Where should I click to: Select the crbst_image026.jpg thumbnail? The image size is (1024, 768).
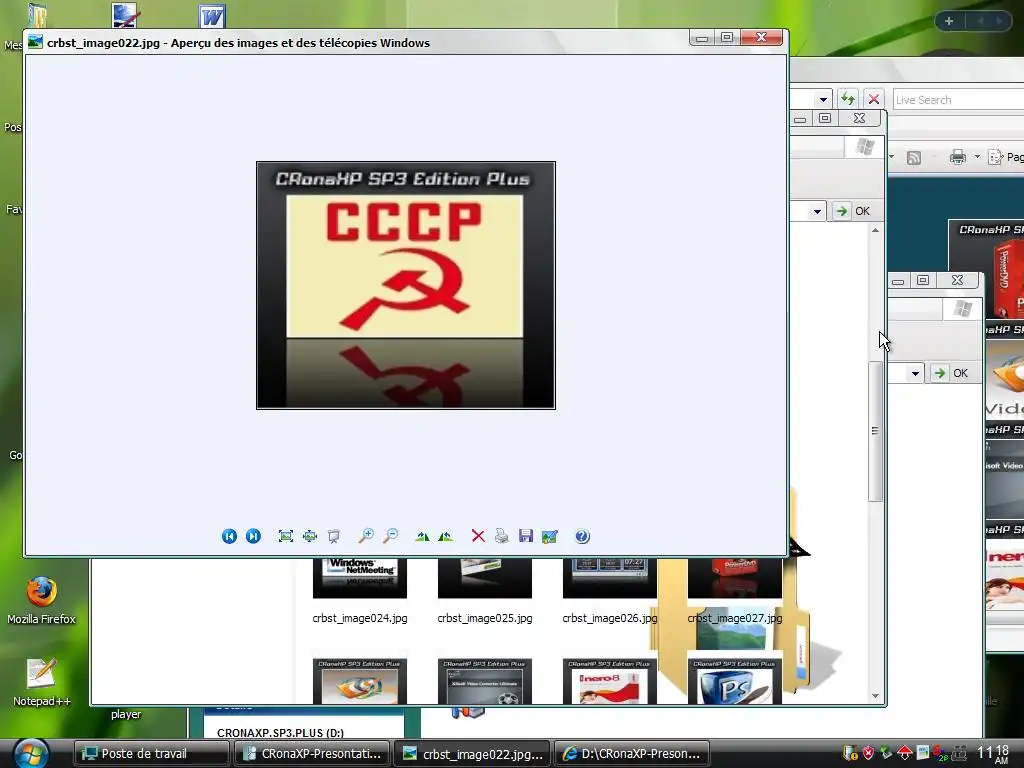pos(609,578)
